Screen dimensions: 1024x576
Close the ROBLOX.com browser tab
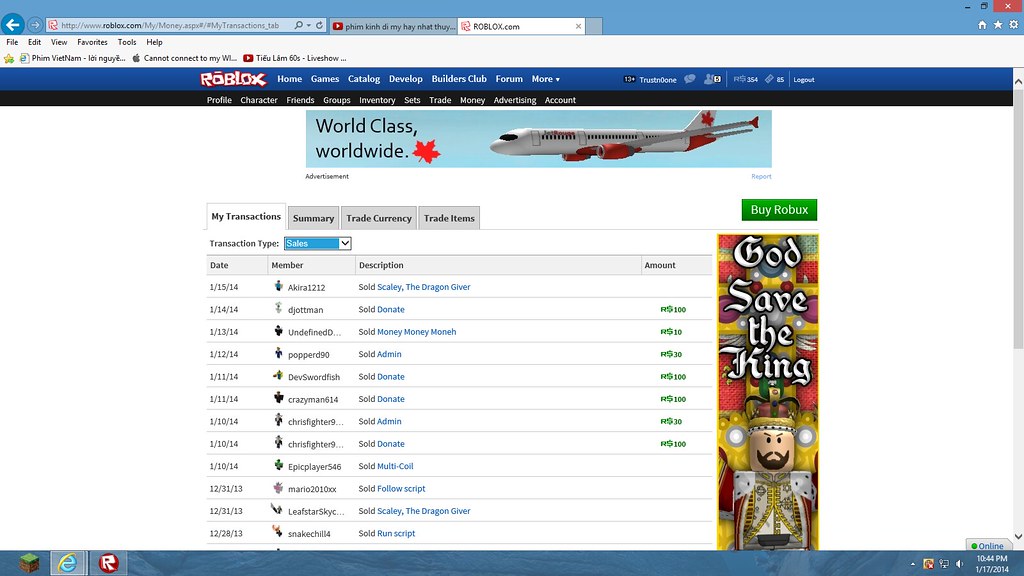578,26
